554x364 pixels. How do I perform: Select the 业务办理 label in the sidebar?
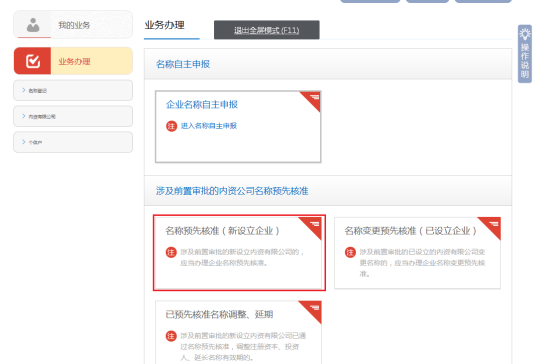(74, 61)
